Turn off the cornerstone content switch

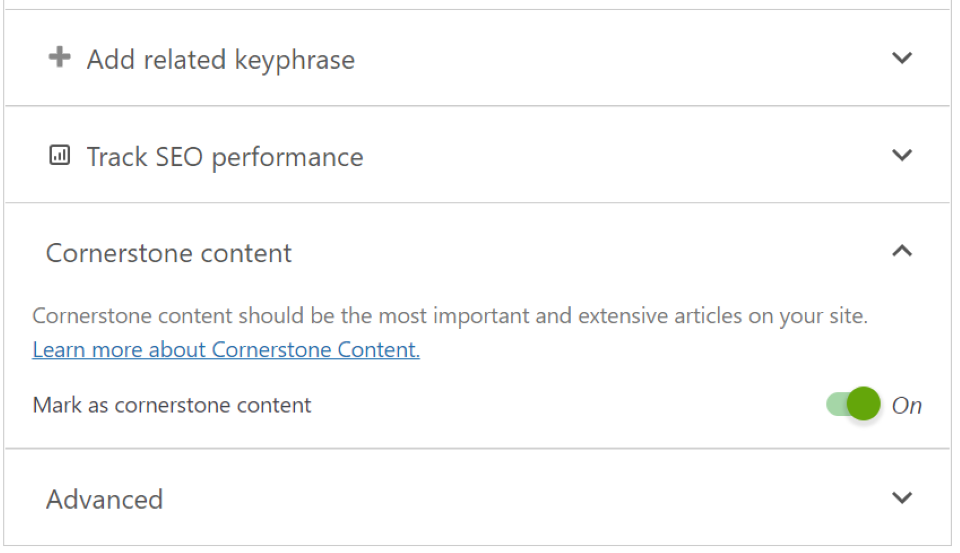pos(853,405)
